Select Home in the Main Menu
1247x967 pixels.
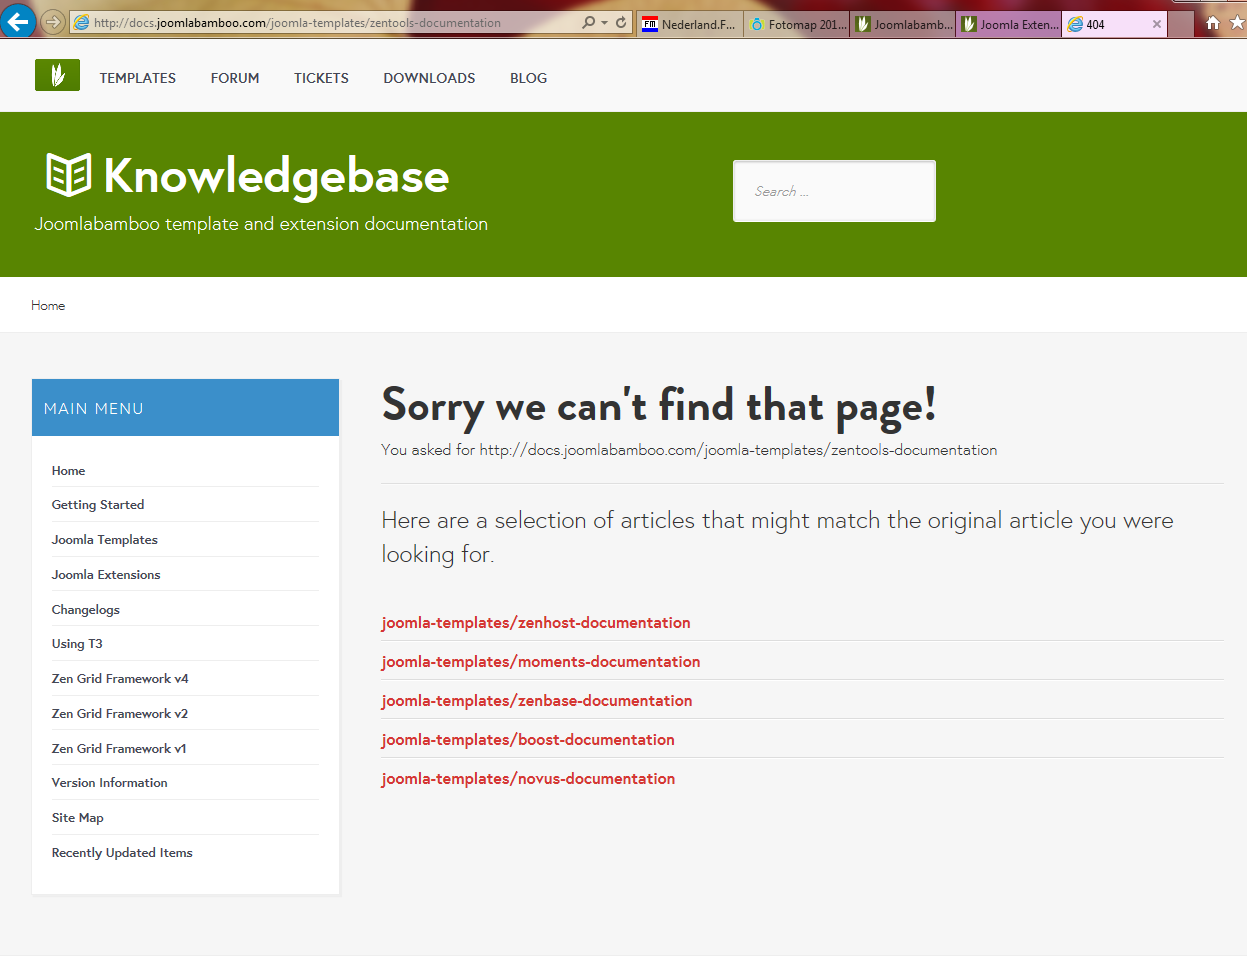point(68,471)
